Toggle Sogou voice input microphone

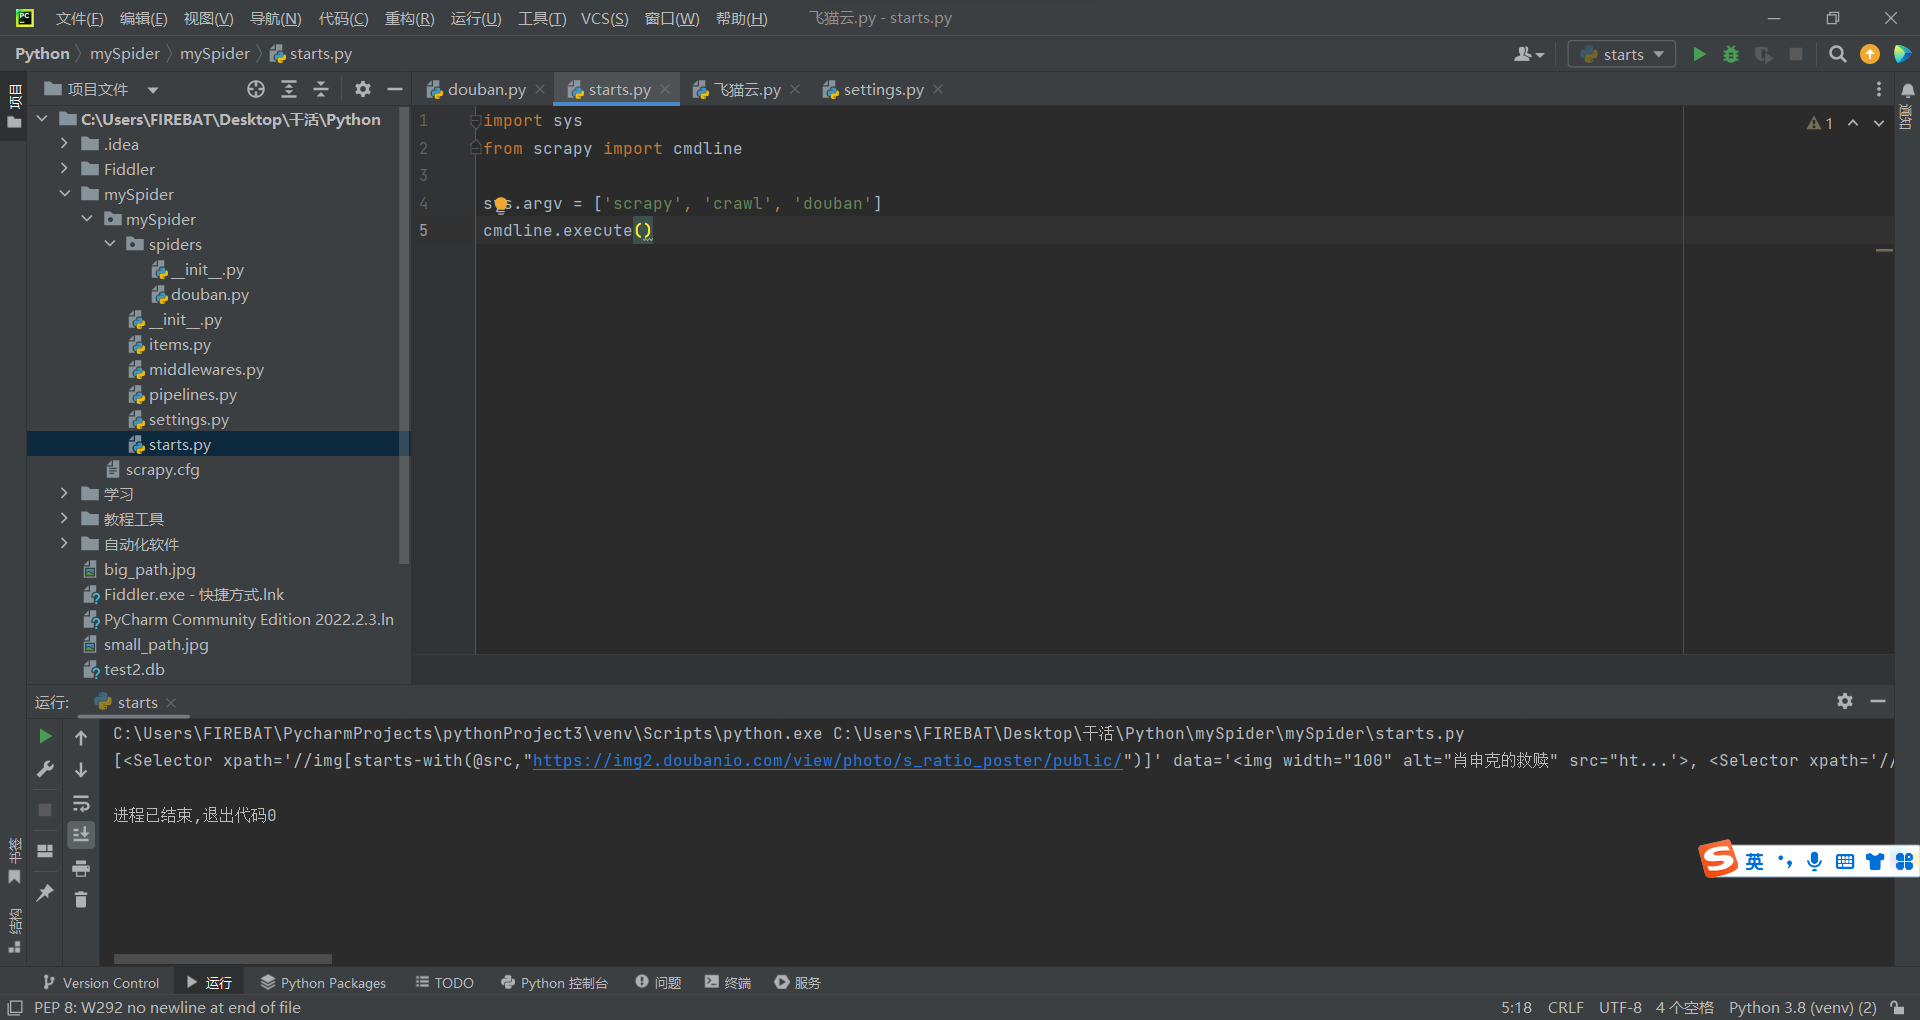[x=1814, y=861]
